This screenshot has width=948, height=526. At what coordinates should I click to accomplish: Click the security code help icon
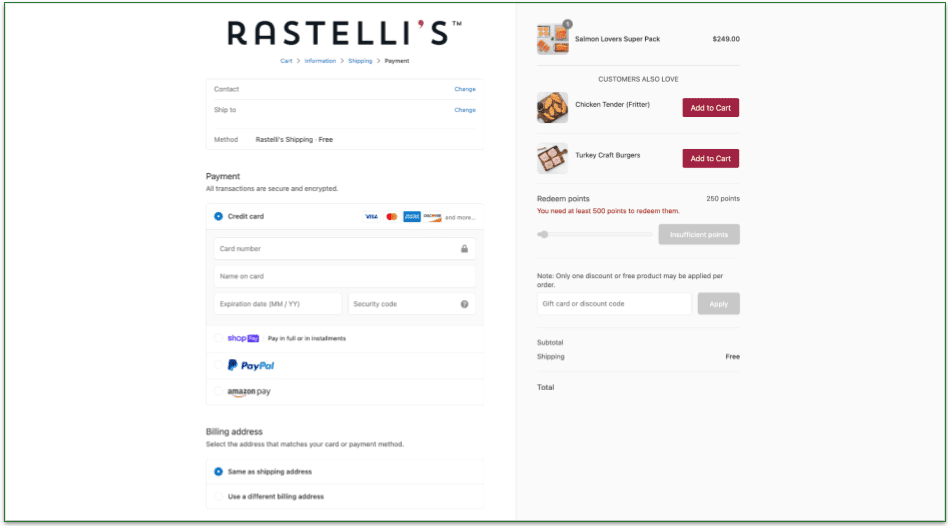coord(464,304)
